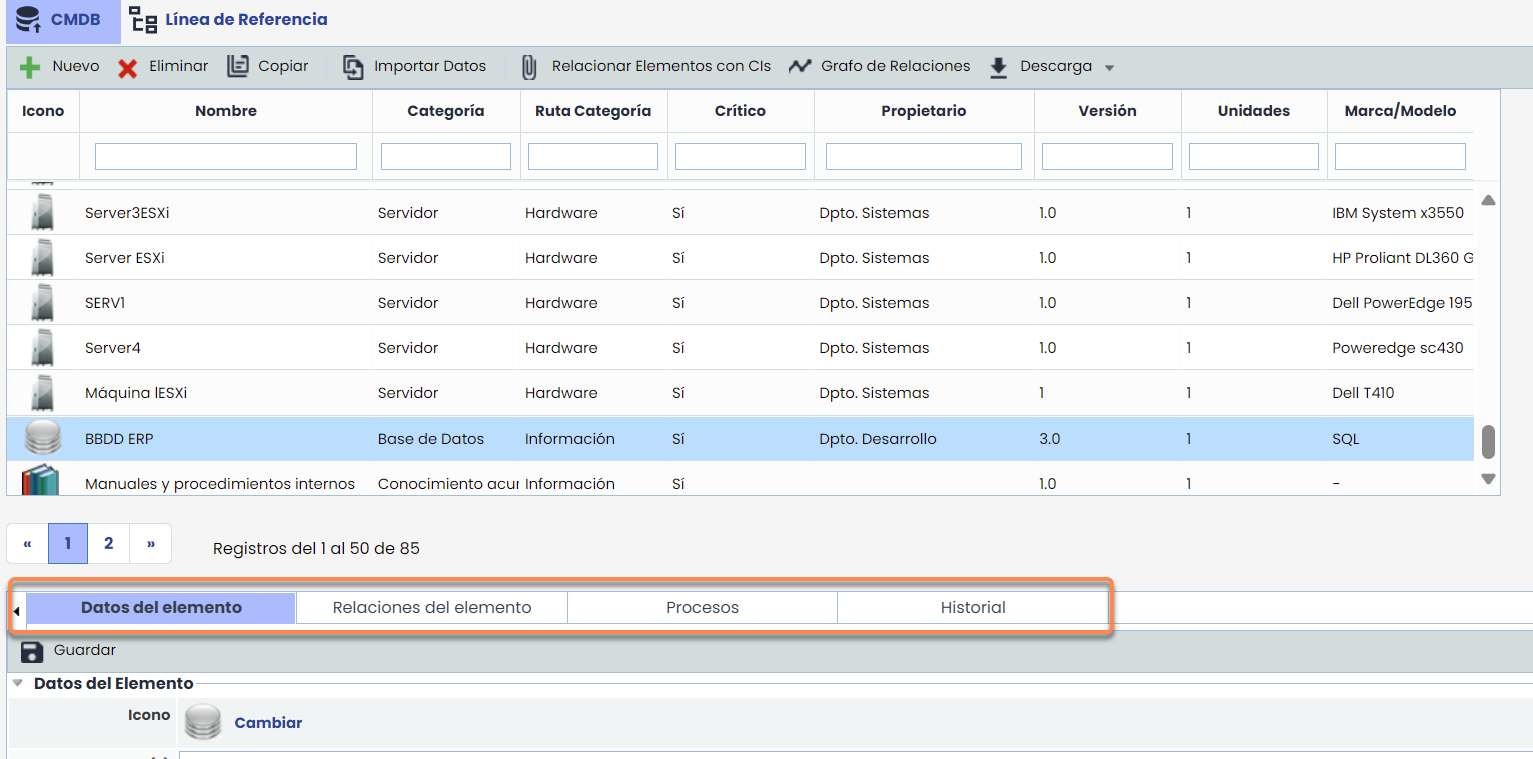1533x759 pixels.
Task: Click the green plus Nuevo icon
Action: click(30, 67)
